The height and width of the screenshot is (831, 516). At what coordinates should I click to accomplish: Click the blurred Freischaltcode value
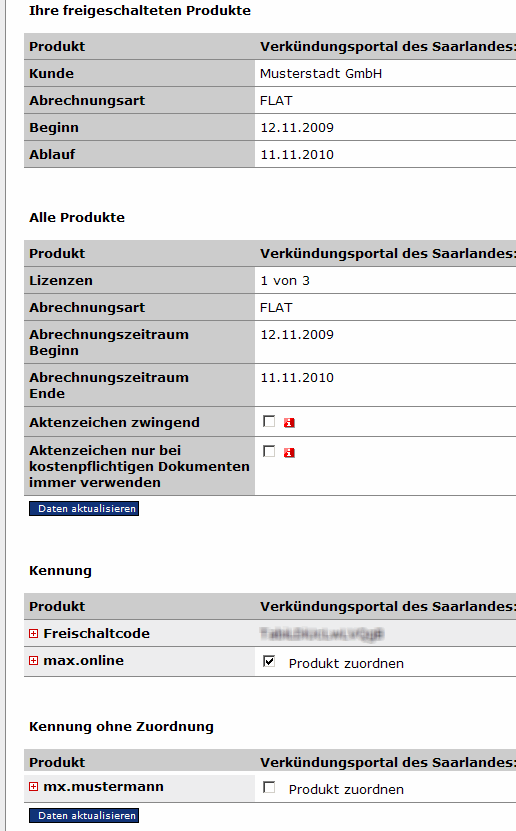coord(322,633)
